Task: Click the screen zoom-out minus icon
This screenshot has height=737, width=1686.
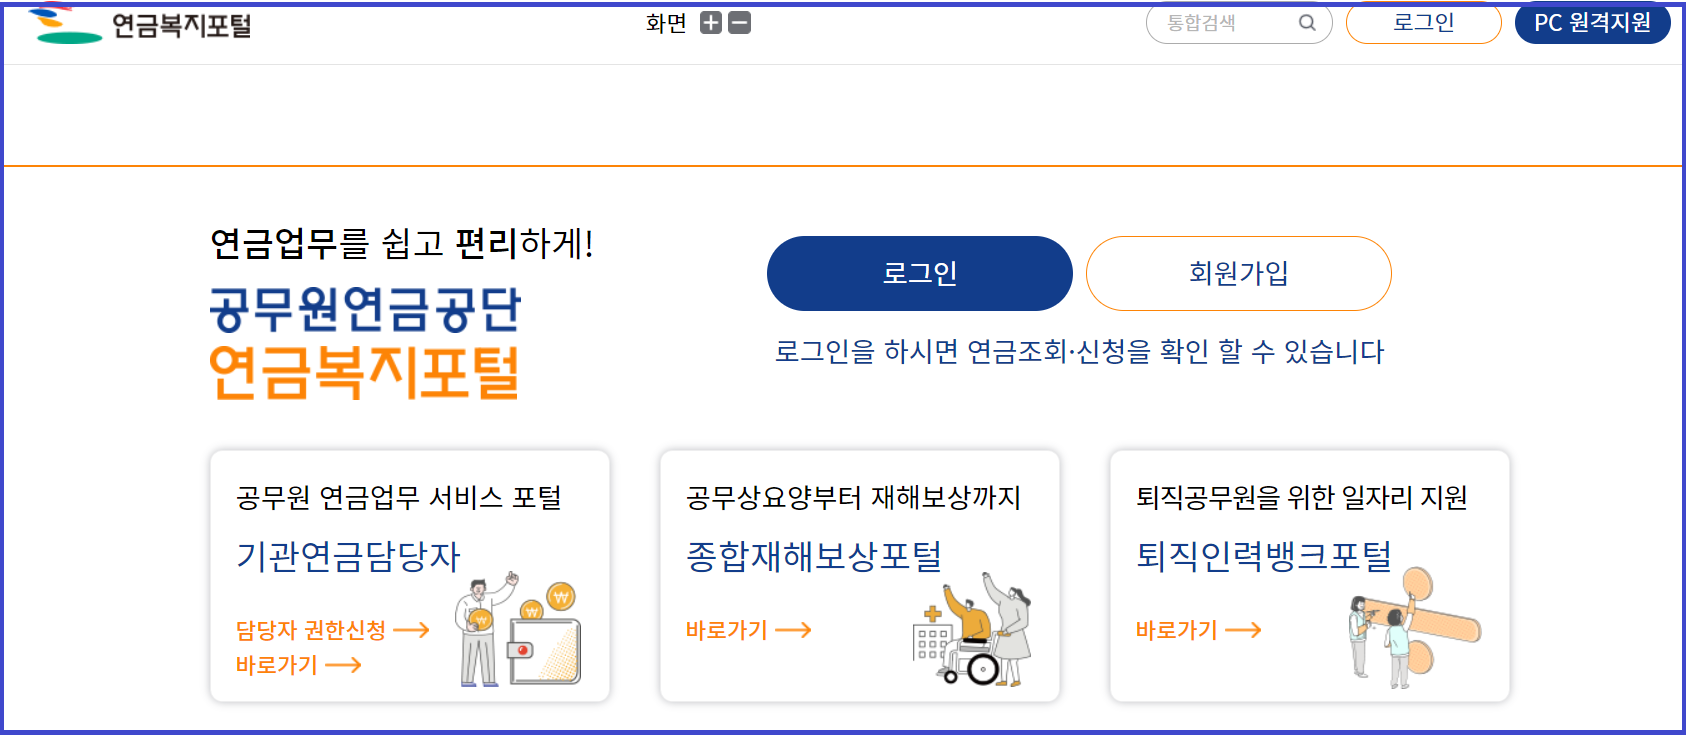Action: (x=739, y=23)
